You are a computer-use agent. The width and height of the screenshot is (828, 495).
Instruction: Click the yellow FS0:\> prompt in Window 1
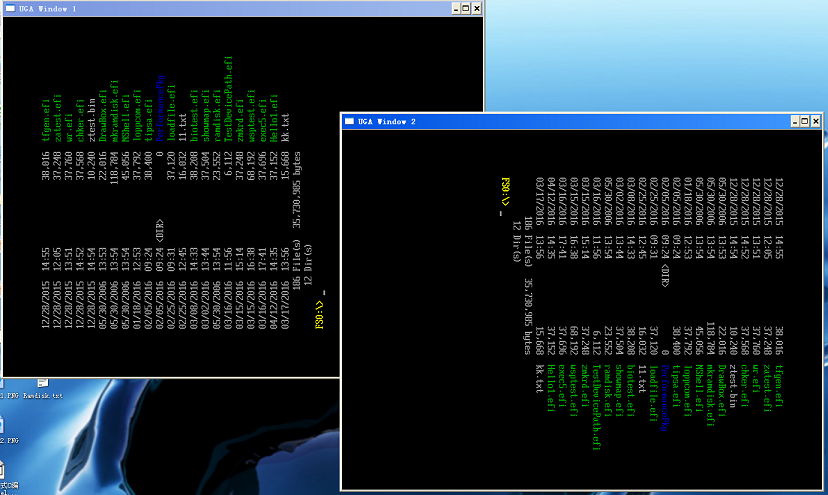point(319,314)
